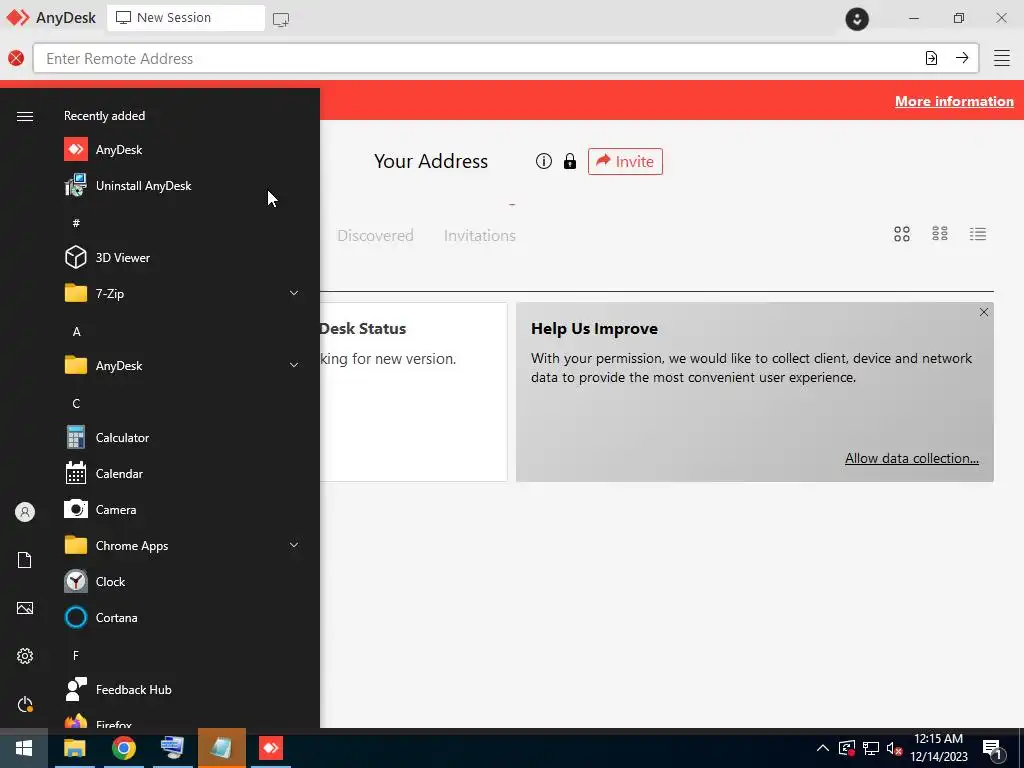The width and height of the screenshot is (1024, 768).
Task: Click the network tray icon
Action: pos(871,748)
